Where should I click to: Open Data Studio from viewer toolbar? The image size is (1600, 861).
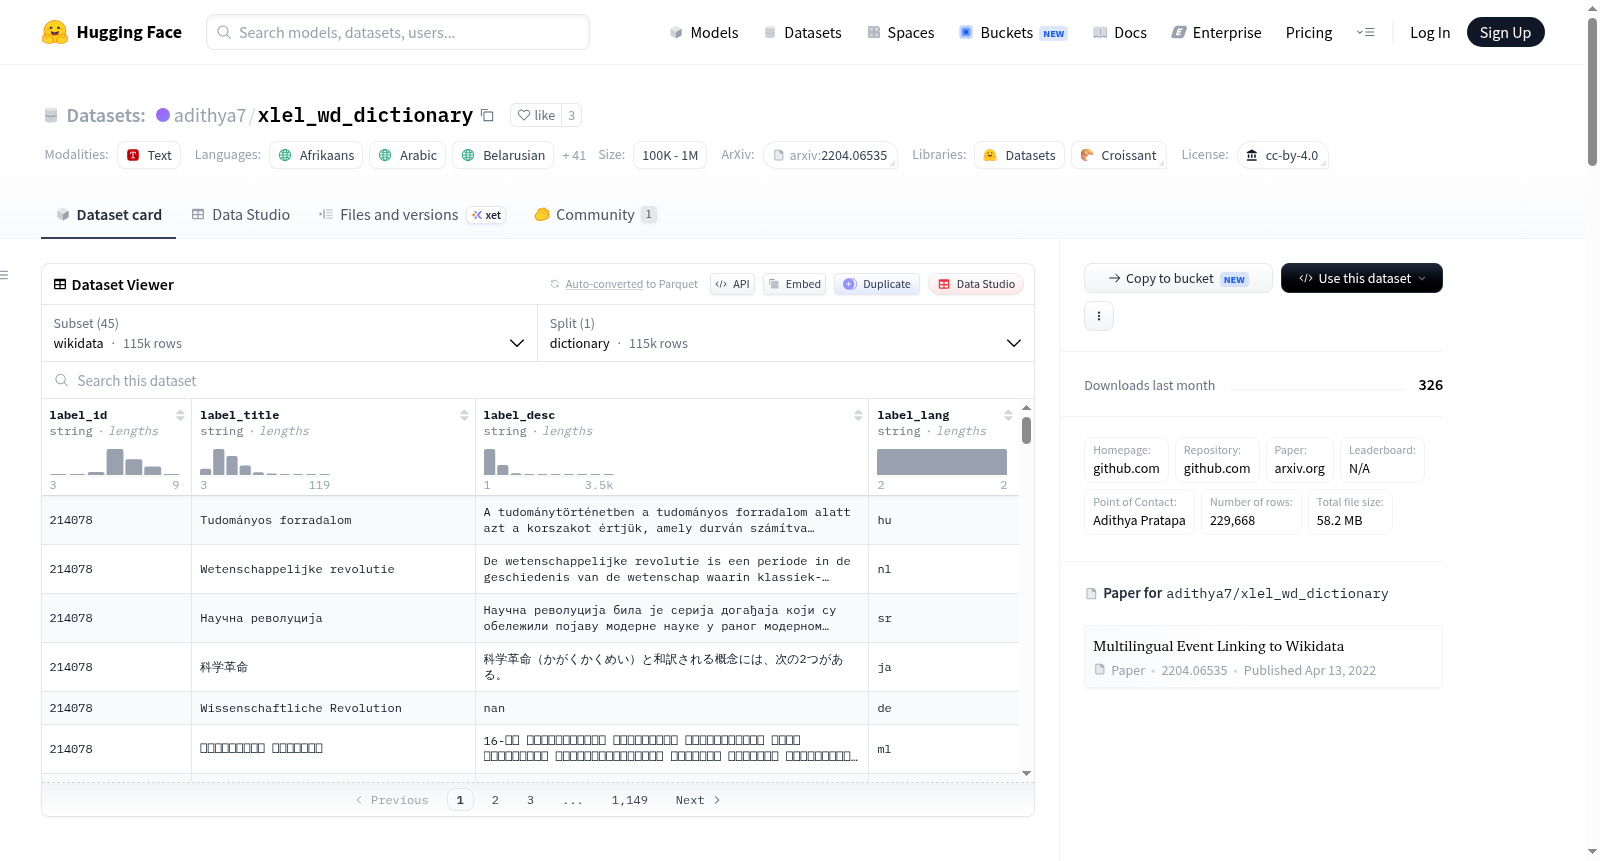976,284
